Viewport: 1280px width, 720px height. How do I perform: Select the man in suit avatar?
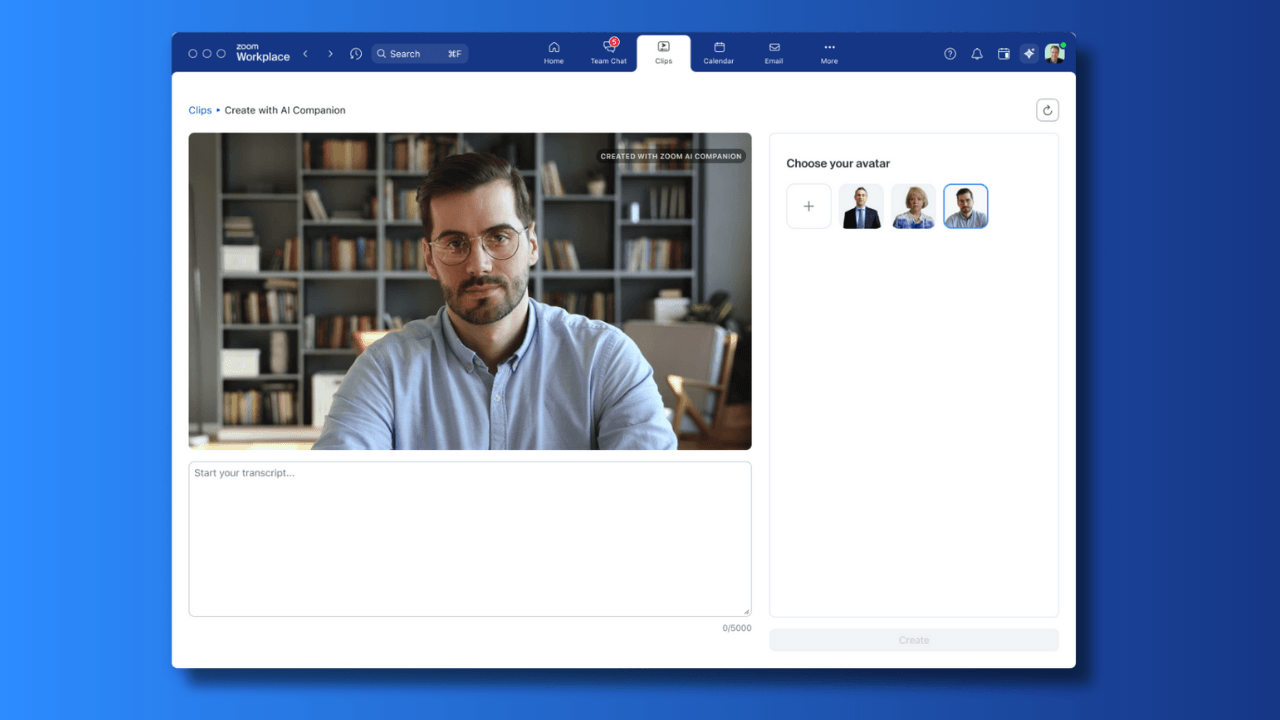point(861,205)
